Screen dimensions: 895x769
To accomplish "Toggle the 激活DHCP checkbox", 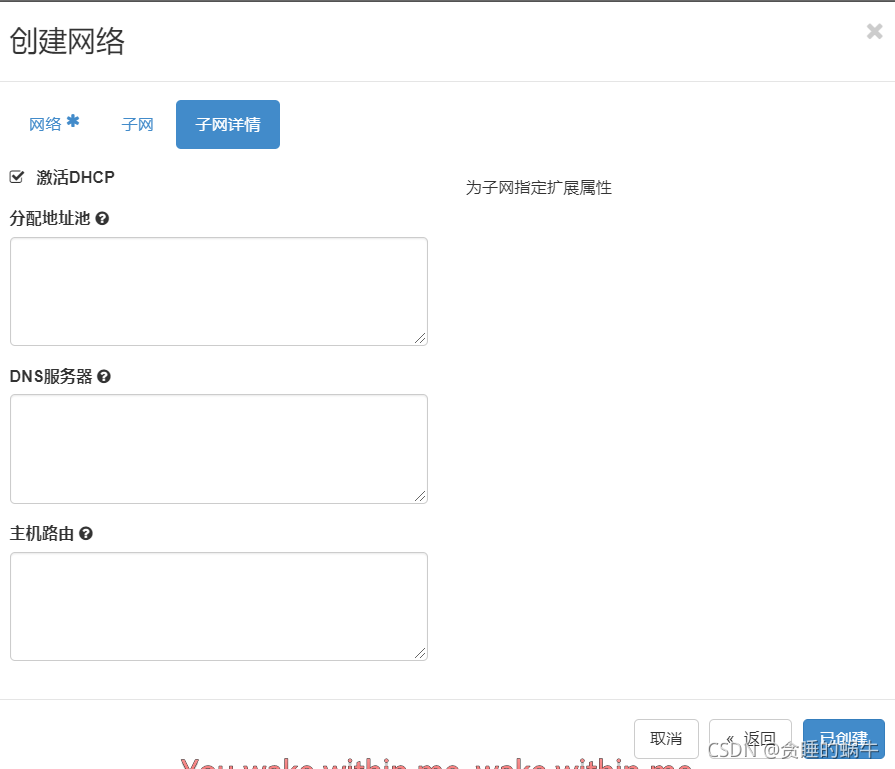I will (x=17, y=177).
